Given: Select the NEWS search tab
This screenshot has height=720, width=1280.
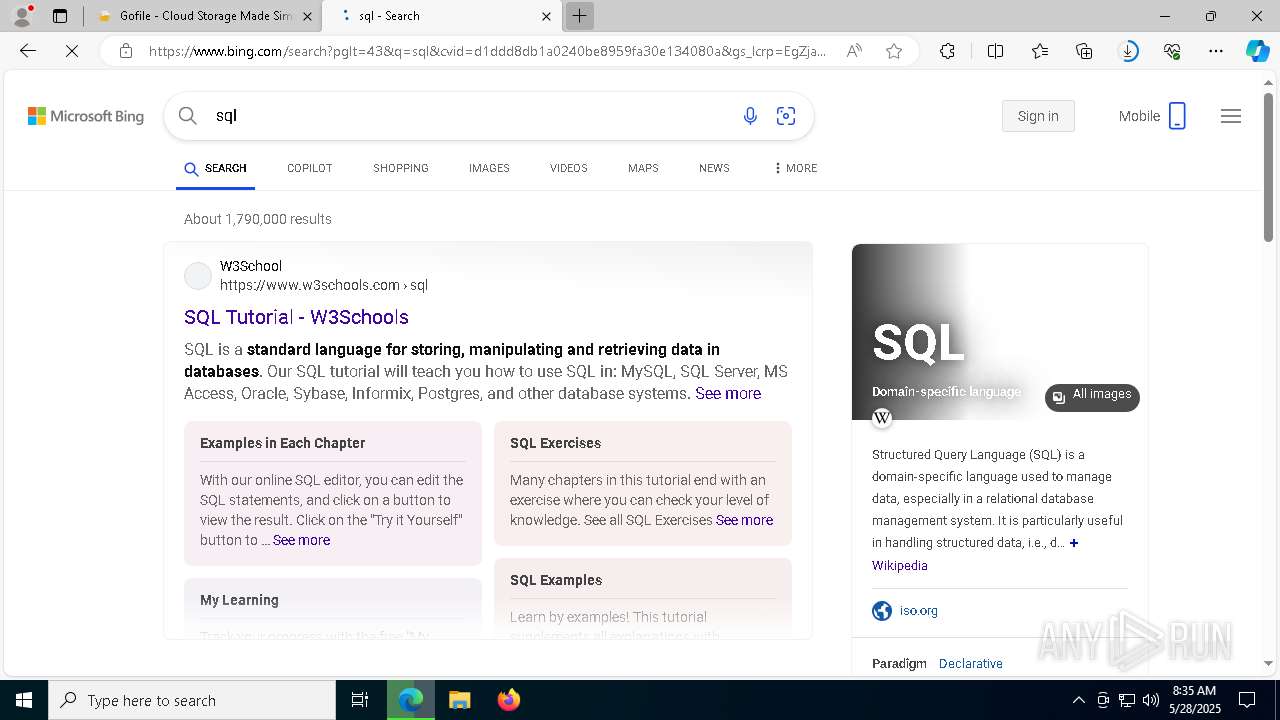Looking at the screenshot, I should coord(714,168).
